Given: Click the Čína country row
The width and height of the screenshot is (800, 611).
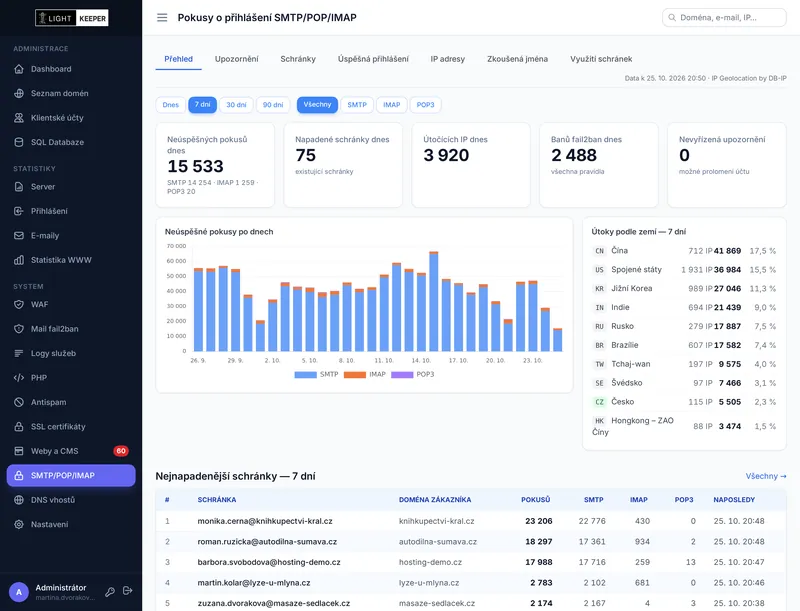Looking at the screenshot, I should pos(684,251).
